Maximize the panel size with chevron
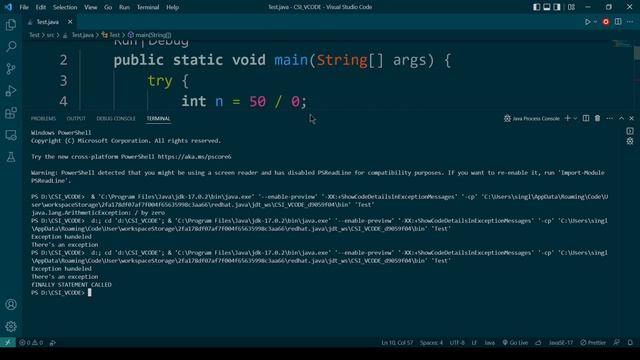640x360 pixels. click(621, 118)
